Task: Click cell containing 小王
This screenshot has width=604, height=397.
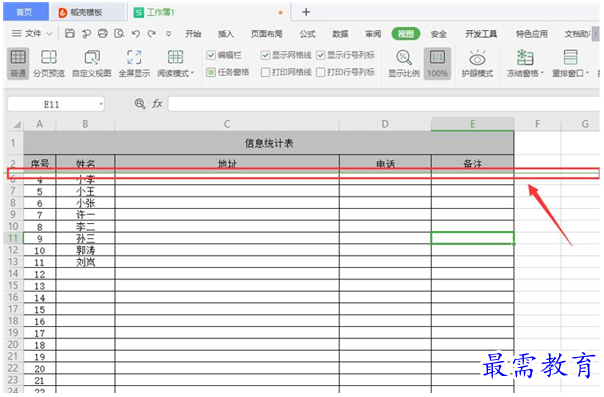Action: tap(85, 191)
